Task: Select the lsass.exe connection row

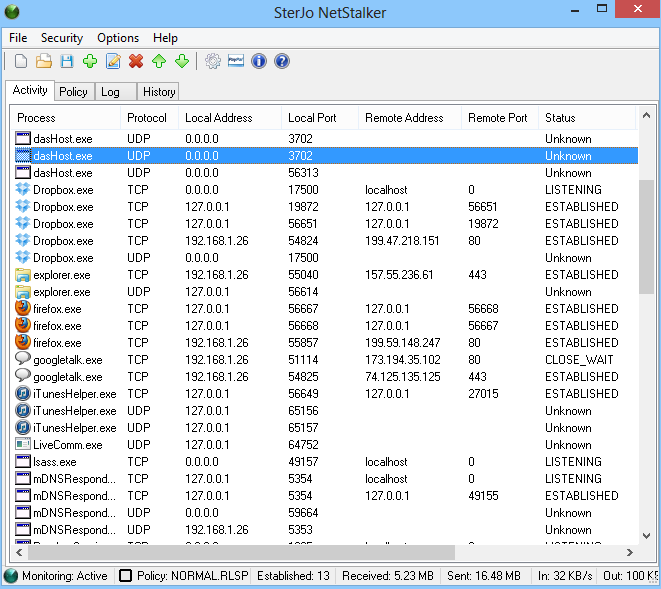Action: point(55,462)
